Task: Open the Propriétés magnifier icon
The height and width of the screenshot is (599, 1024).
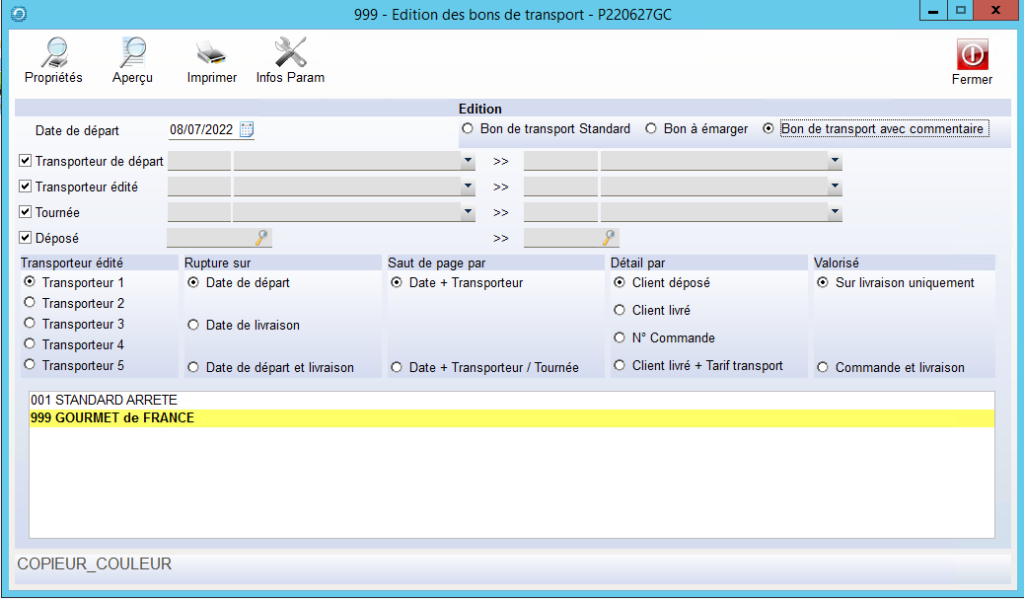Action: pos(53,52)
